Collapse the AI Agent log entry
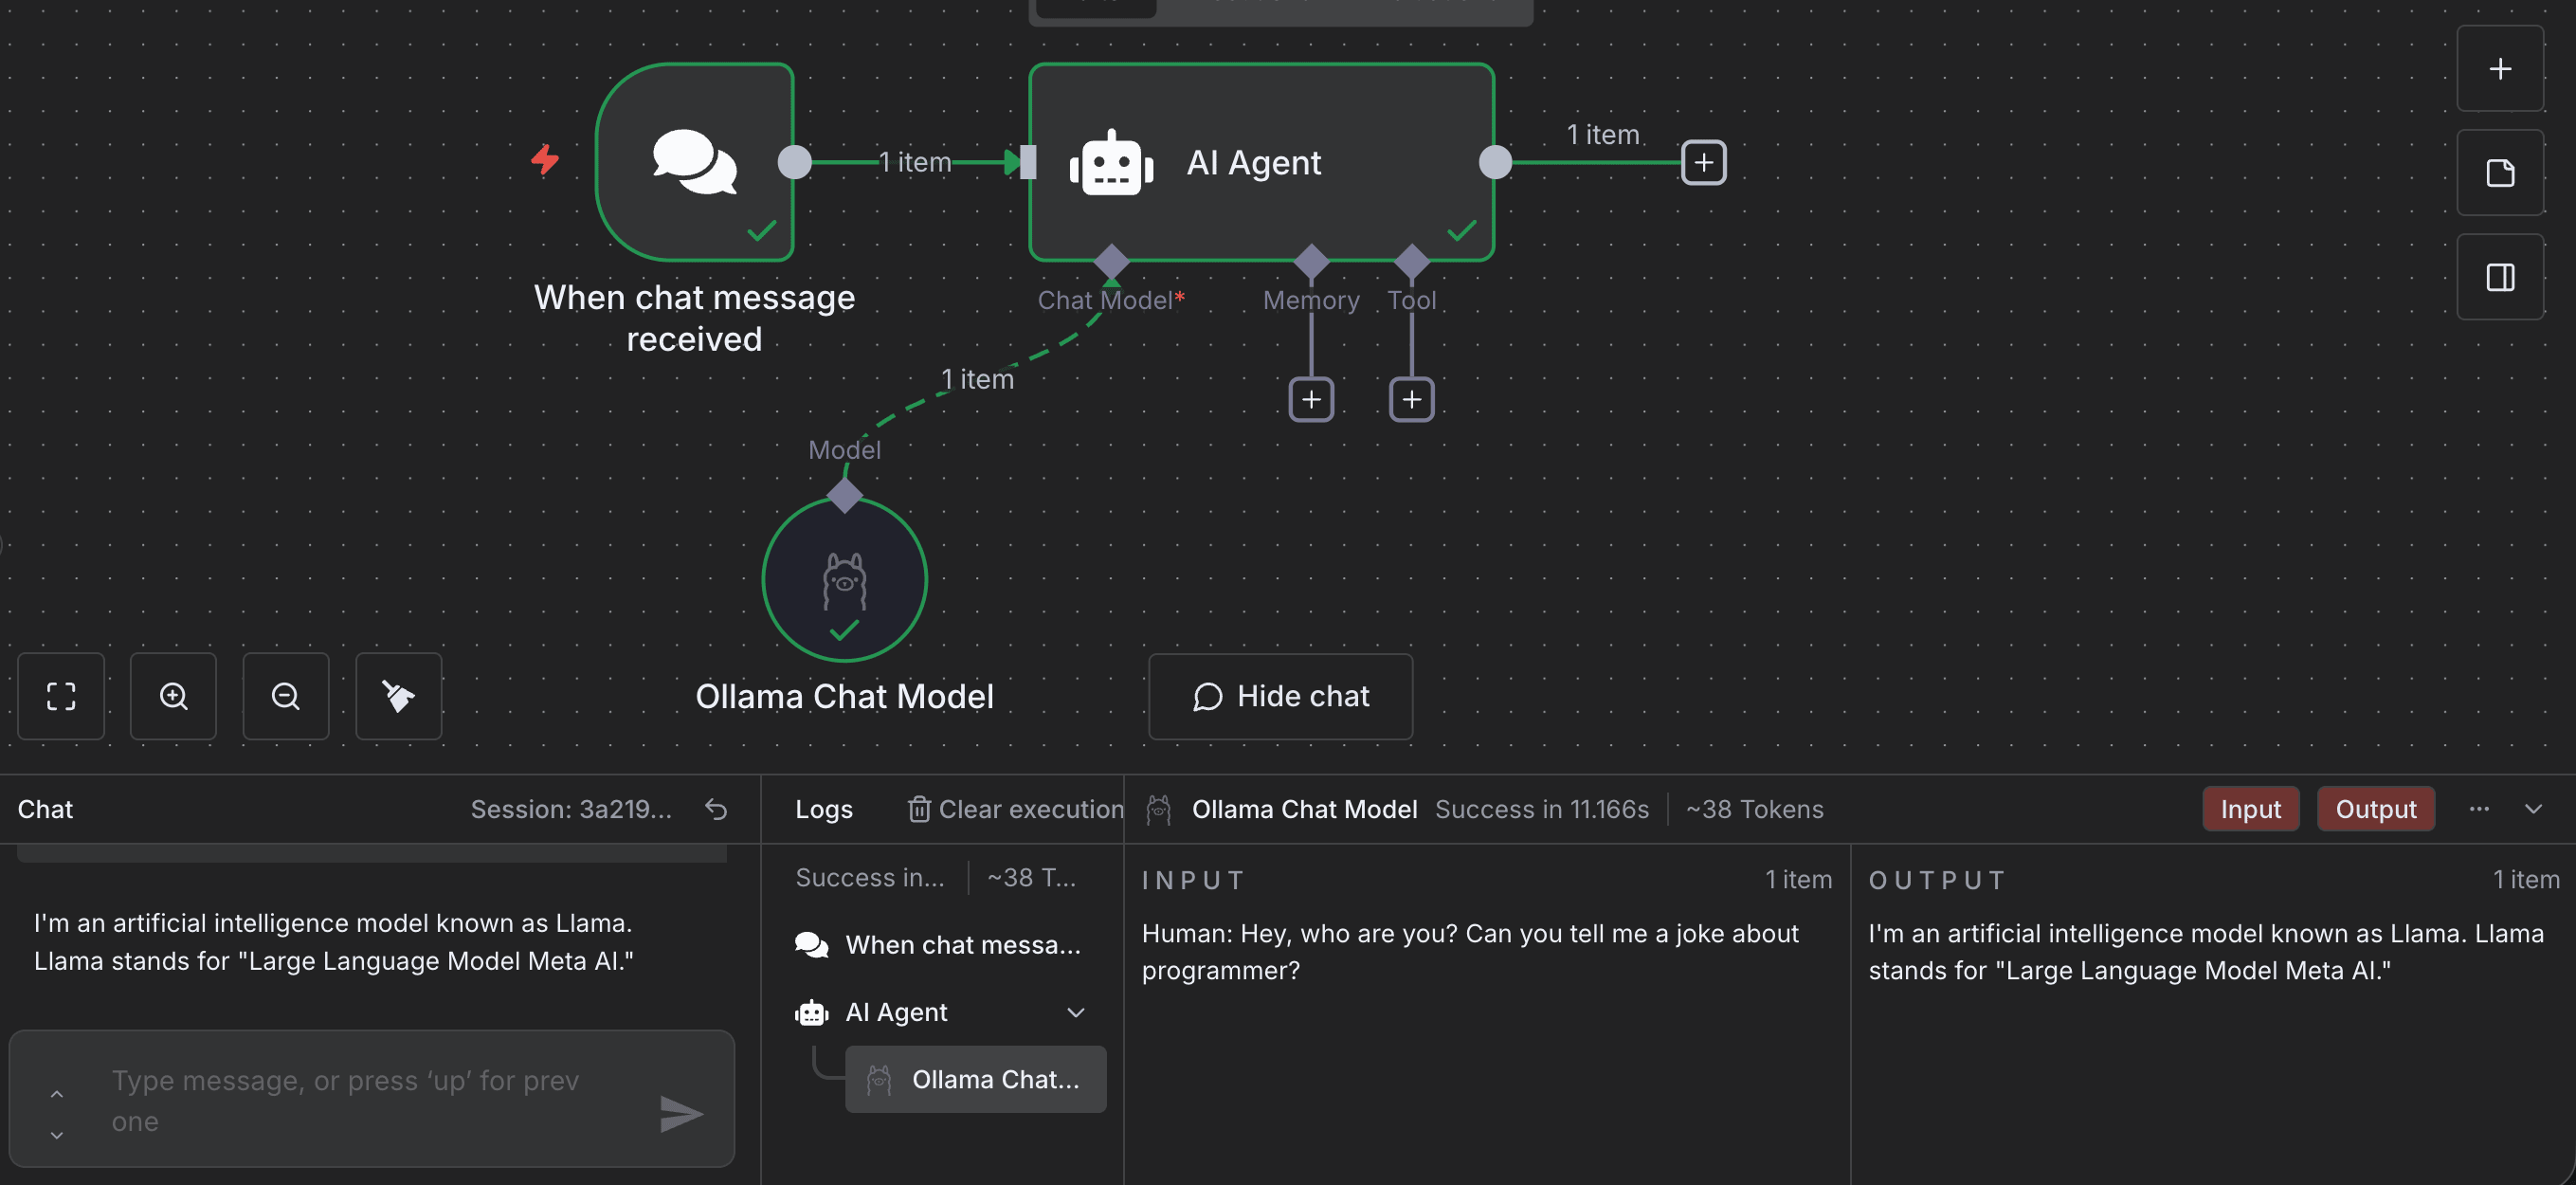 click(x=1075, y=1012)
